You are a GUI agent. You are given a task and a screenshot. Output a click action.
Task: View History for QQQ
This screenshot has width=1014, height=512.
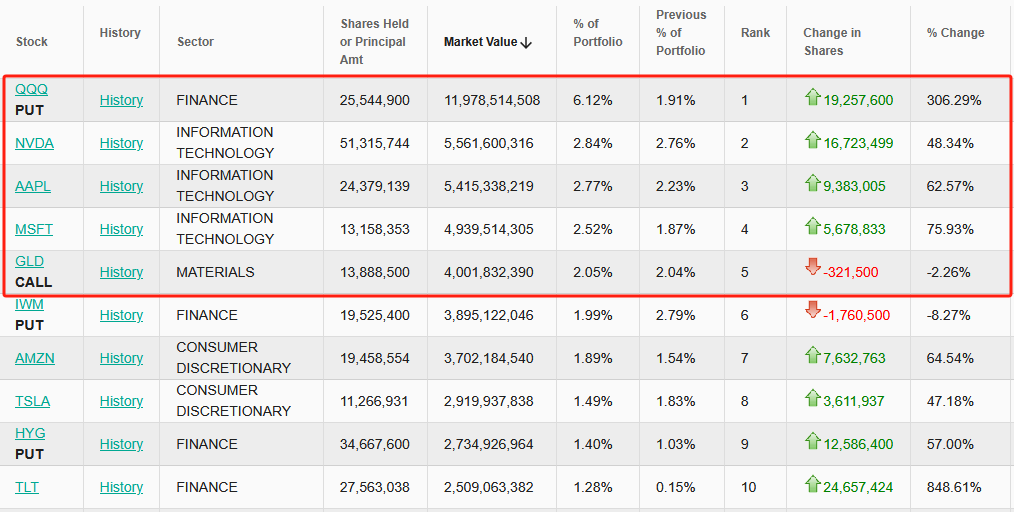(122, 100)
